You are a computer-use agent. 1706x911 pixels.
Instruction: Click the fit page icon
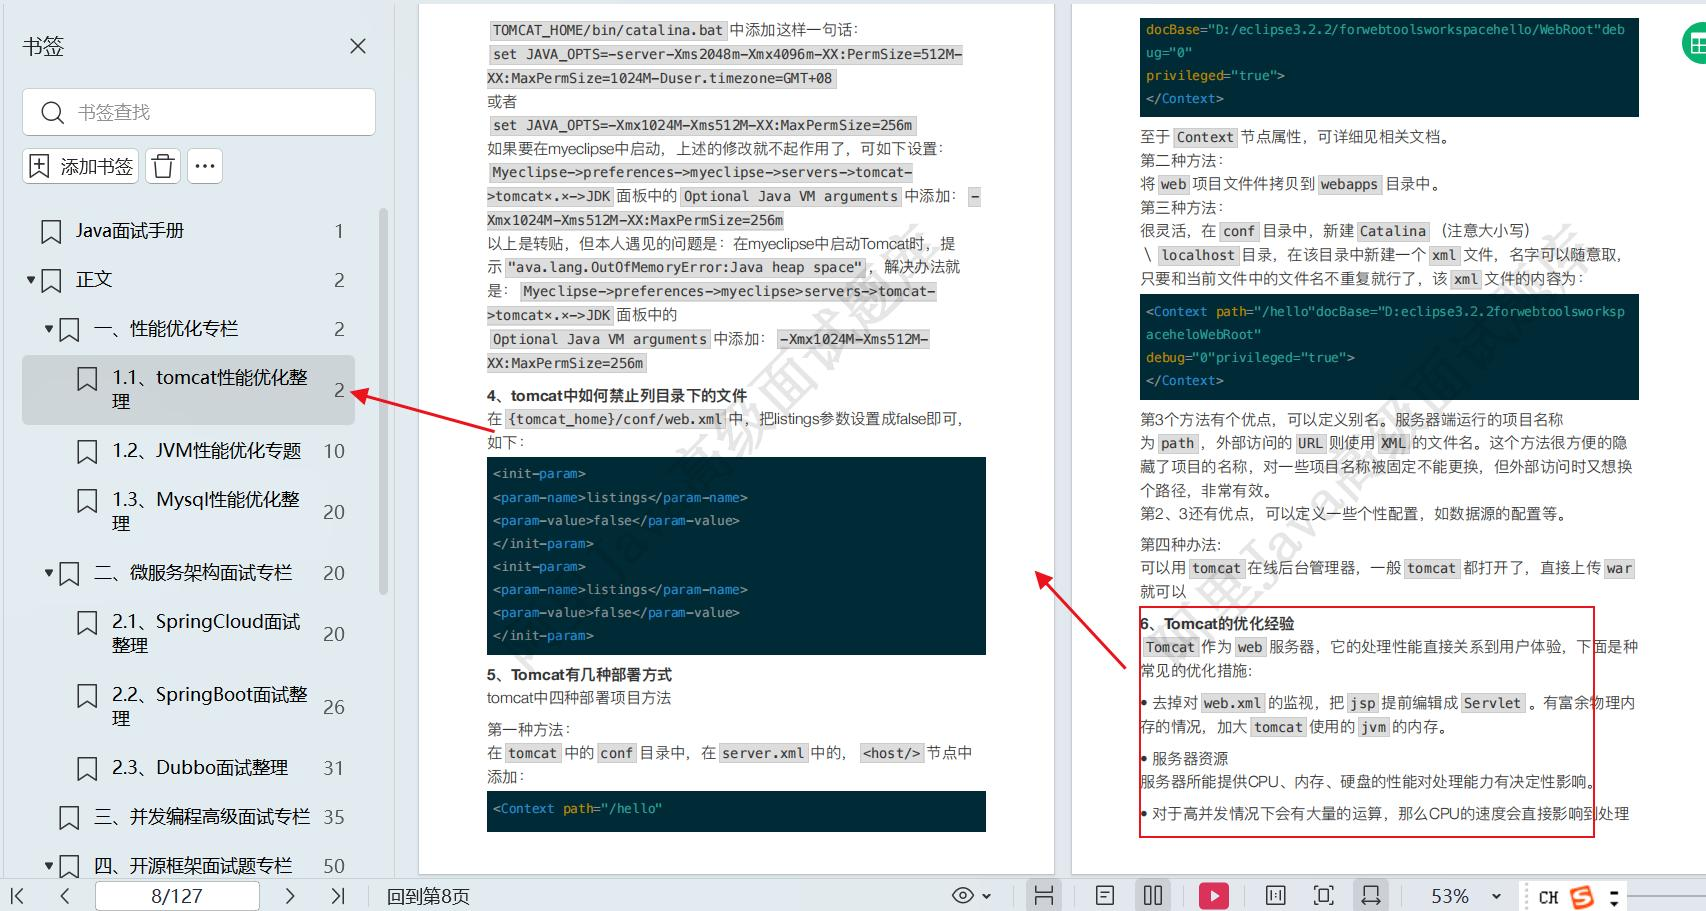pos(1323,896)
